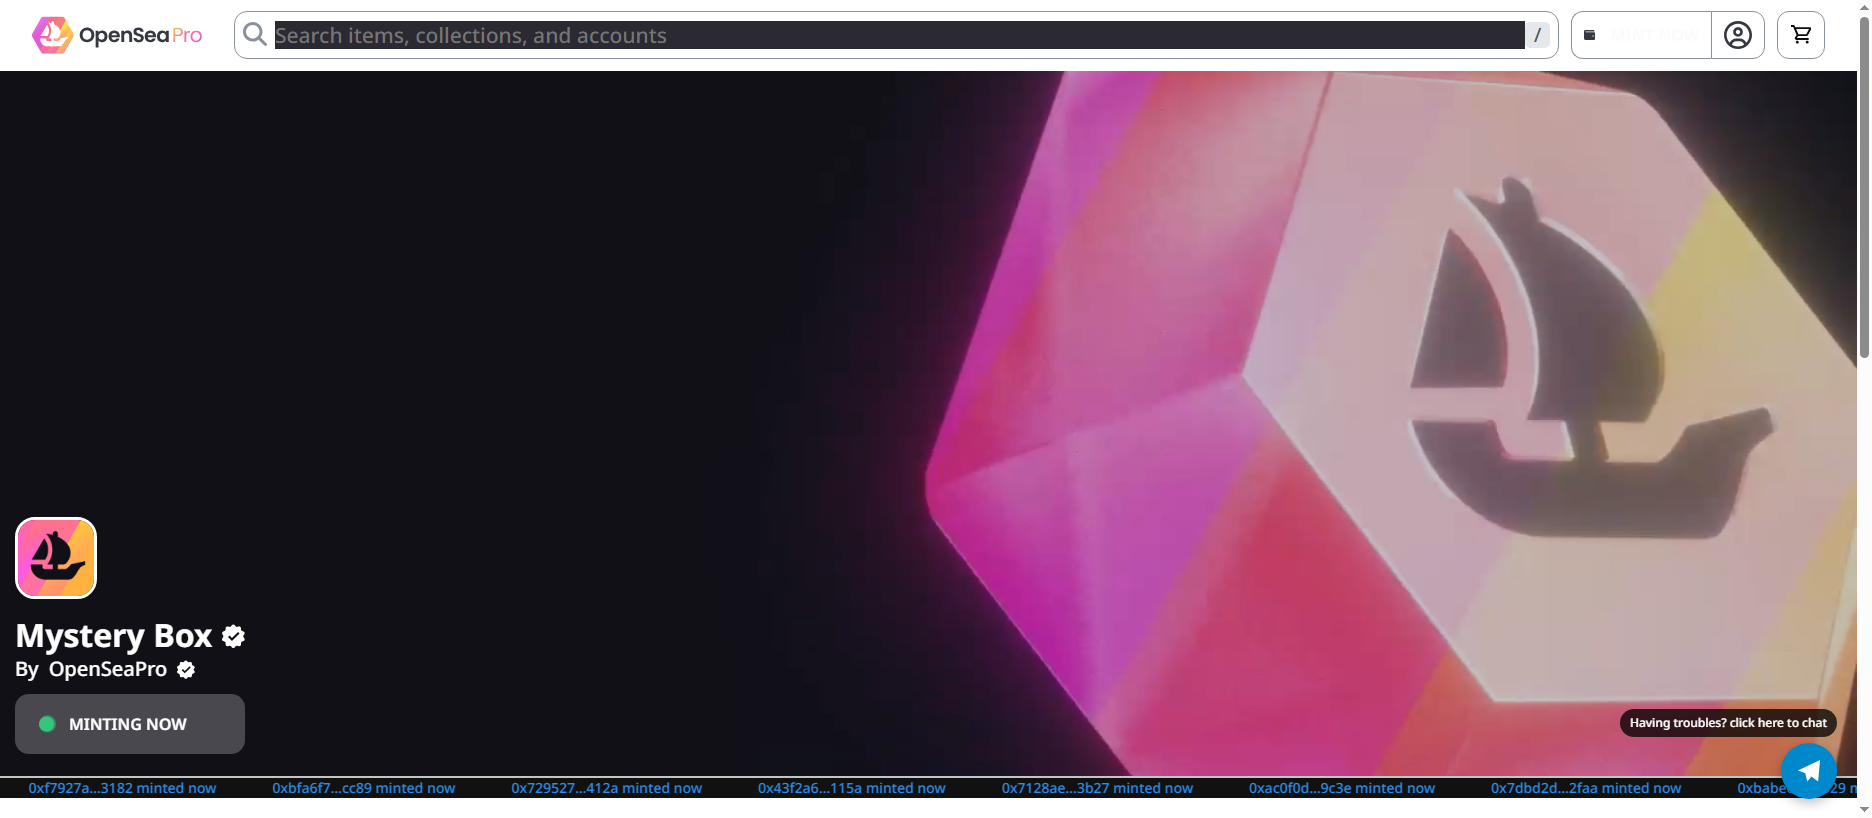Click the wallet MINT NOW button

(x=1642, y=35)
